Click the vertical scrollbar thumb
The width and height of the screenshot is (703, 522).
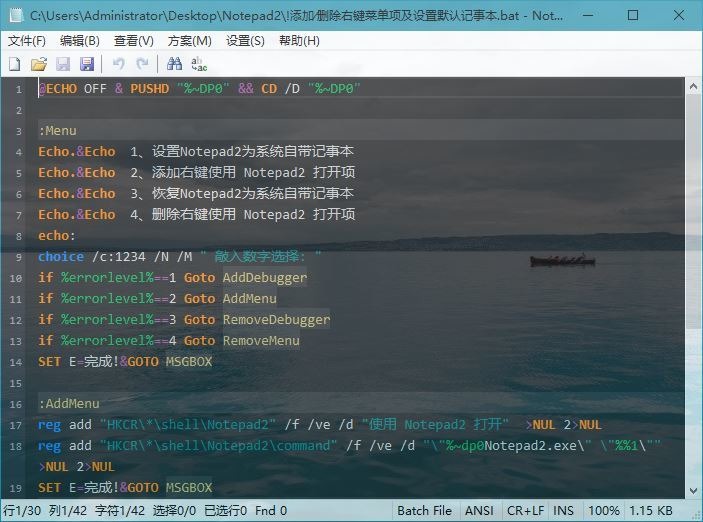click(693, 212)
